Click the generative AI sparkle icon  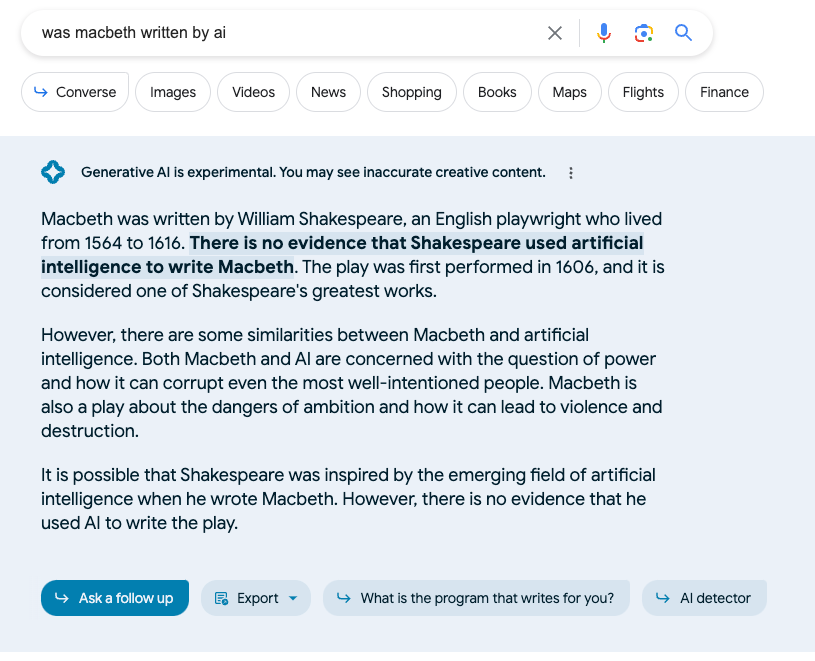(53, 172)
